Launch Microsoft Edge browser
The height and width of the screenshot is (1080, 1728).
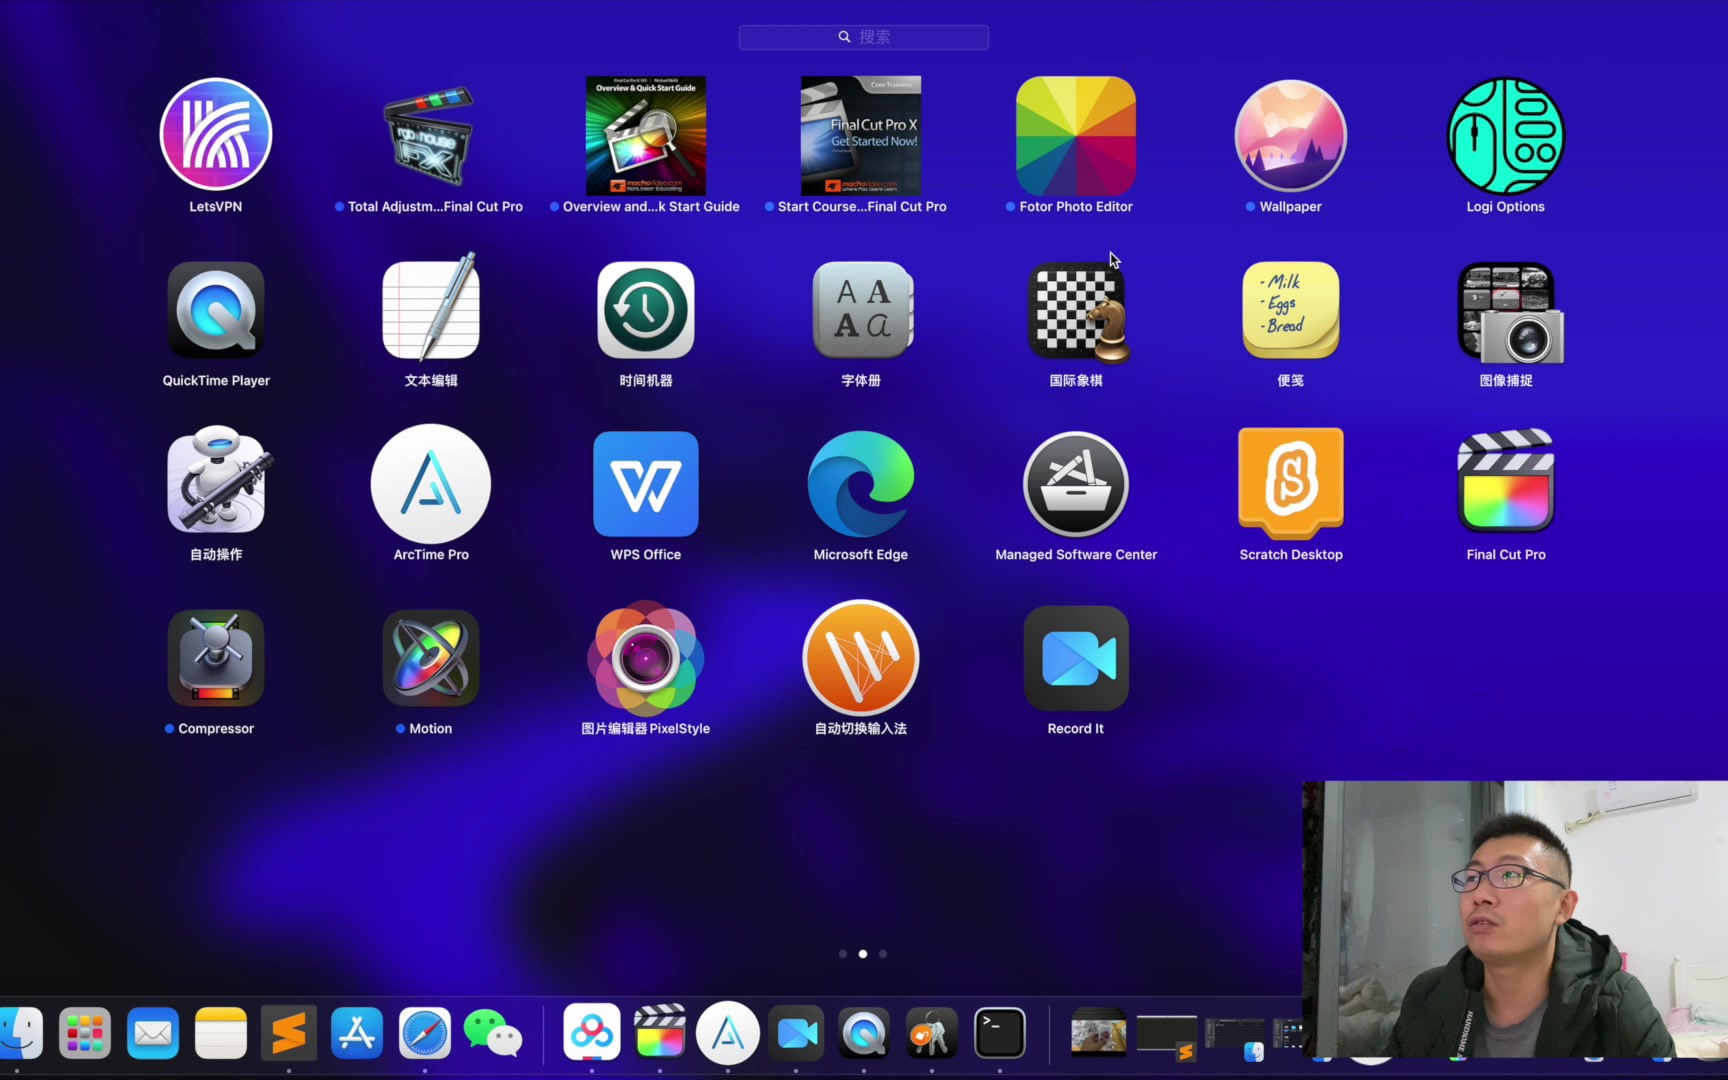click(861, 484)
